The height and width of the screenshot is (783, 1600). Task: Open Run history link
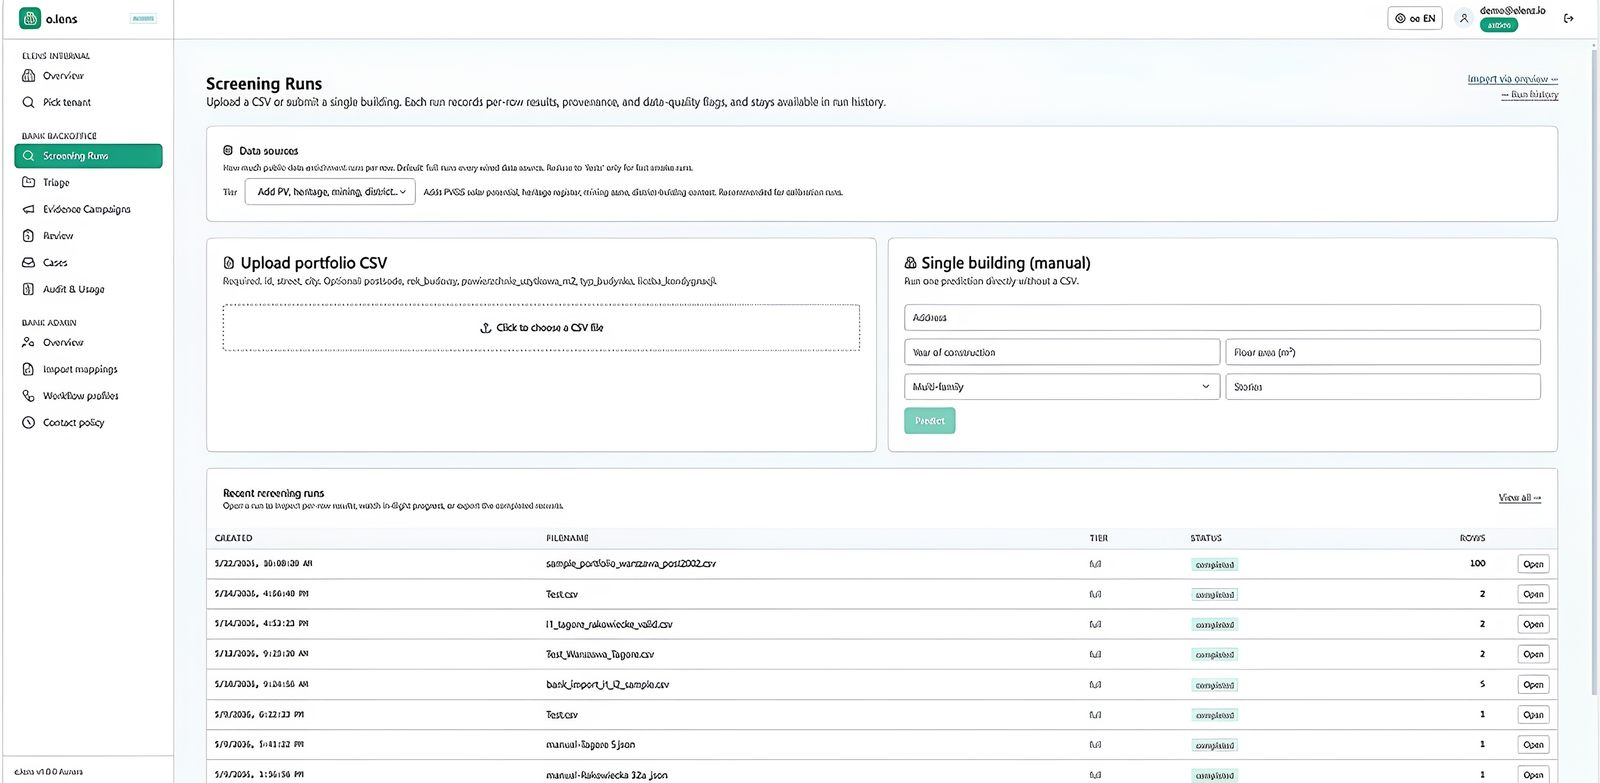tap(1530, 95)
